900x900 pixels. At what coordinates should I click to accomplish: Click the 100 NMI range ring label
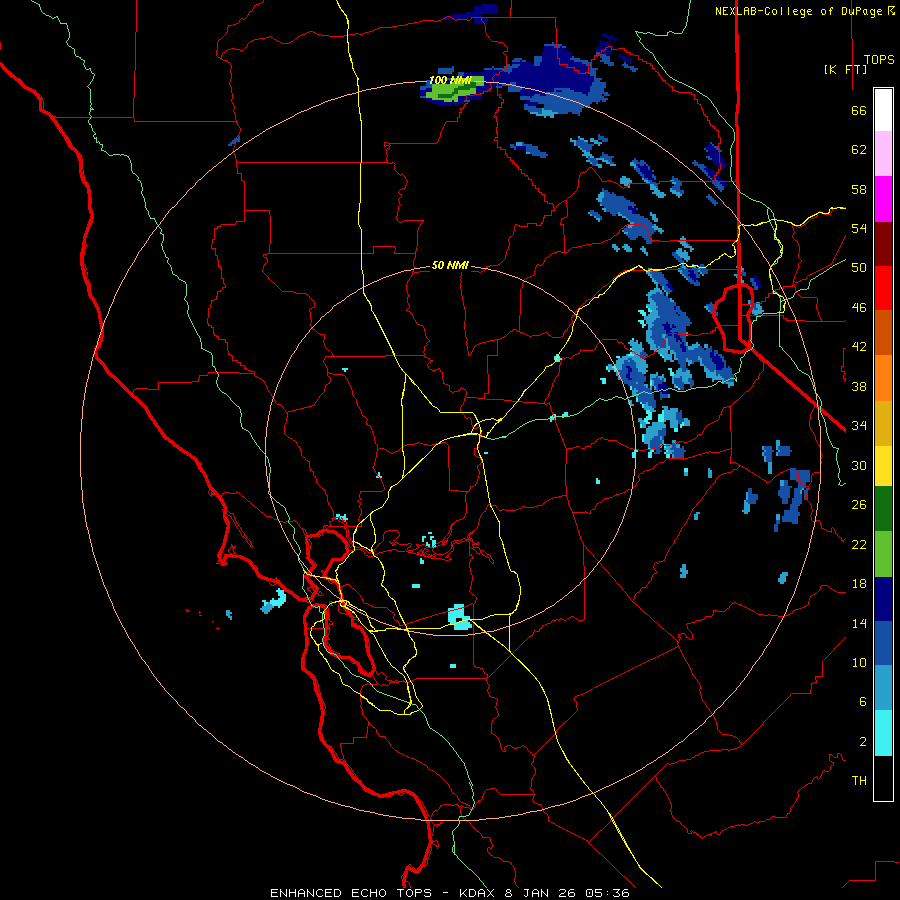pos(450,80)
